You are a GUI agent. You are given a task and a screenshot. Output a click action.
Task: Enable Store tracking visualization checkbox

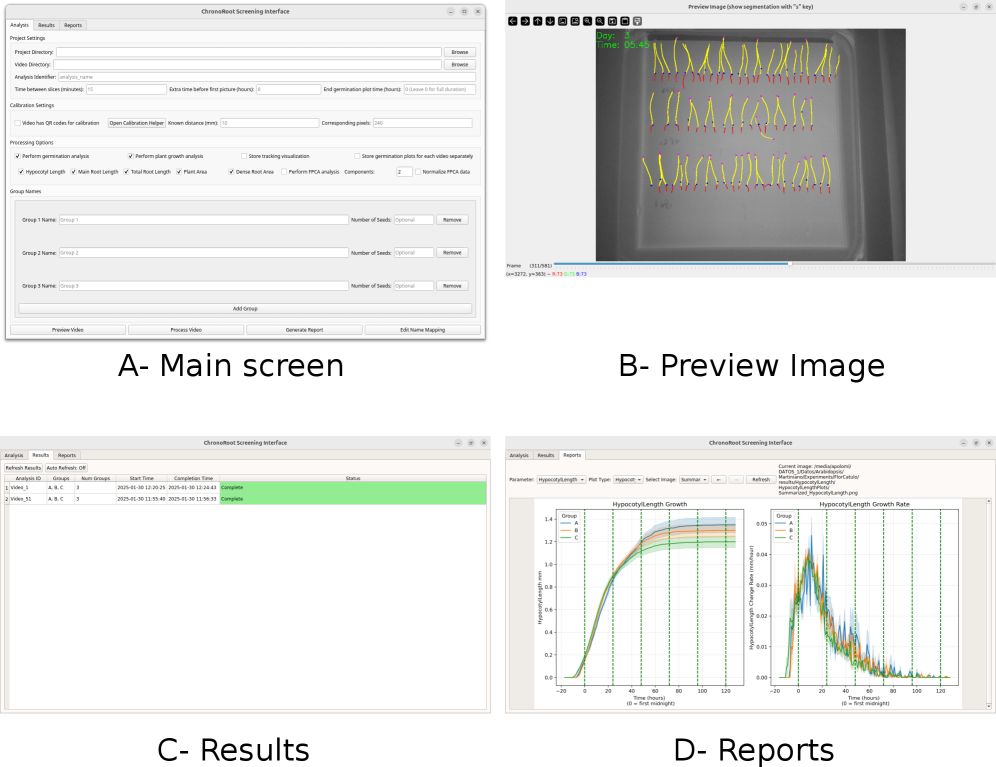(244, 156)
